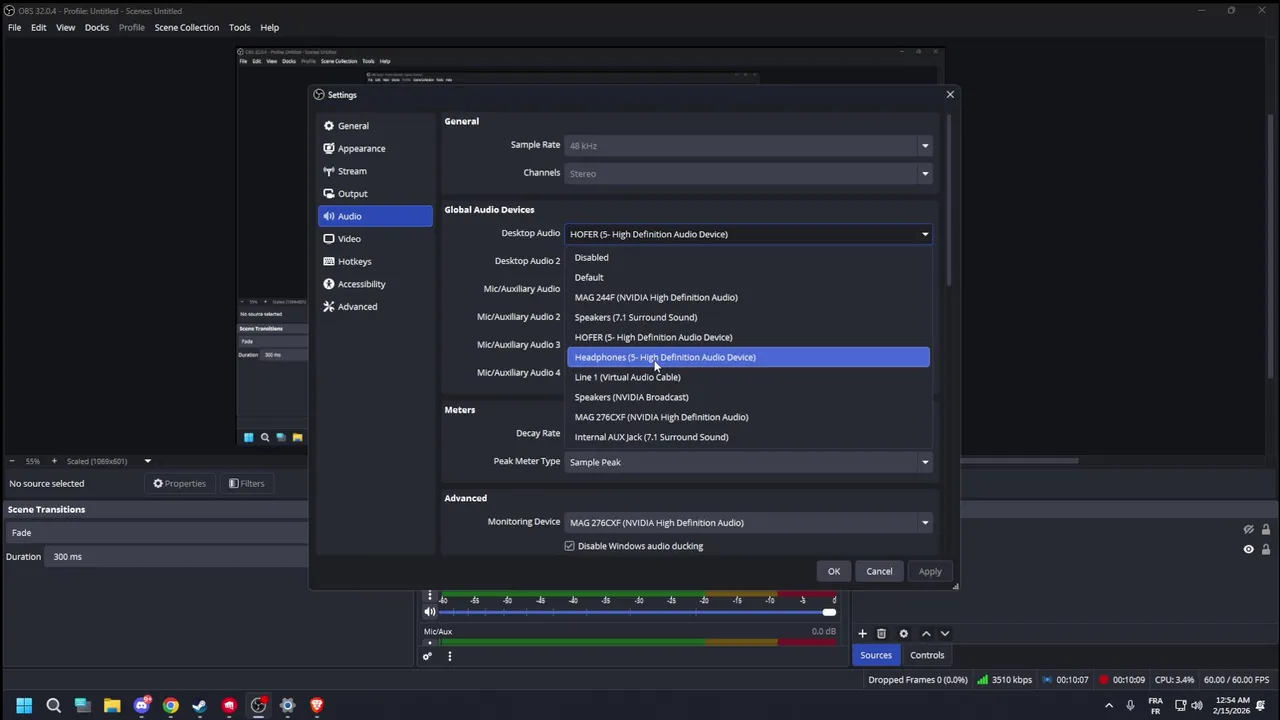The image size is (1280, 720).
Task: Open the Docks menu
Action: tap(97, 27)
